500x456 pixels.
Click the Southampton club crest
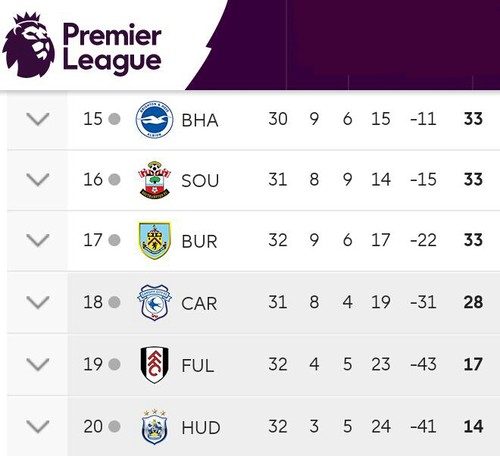154,180
